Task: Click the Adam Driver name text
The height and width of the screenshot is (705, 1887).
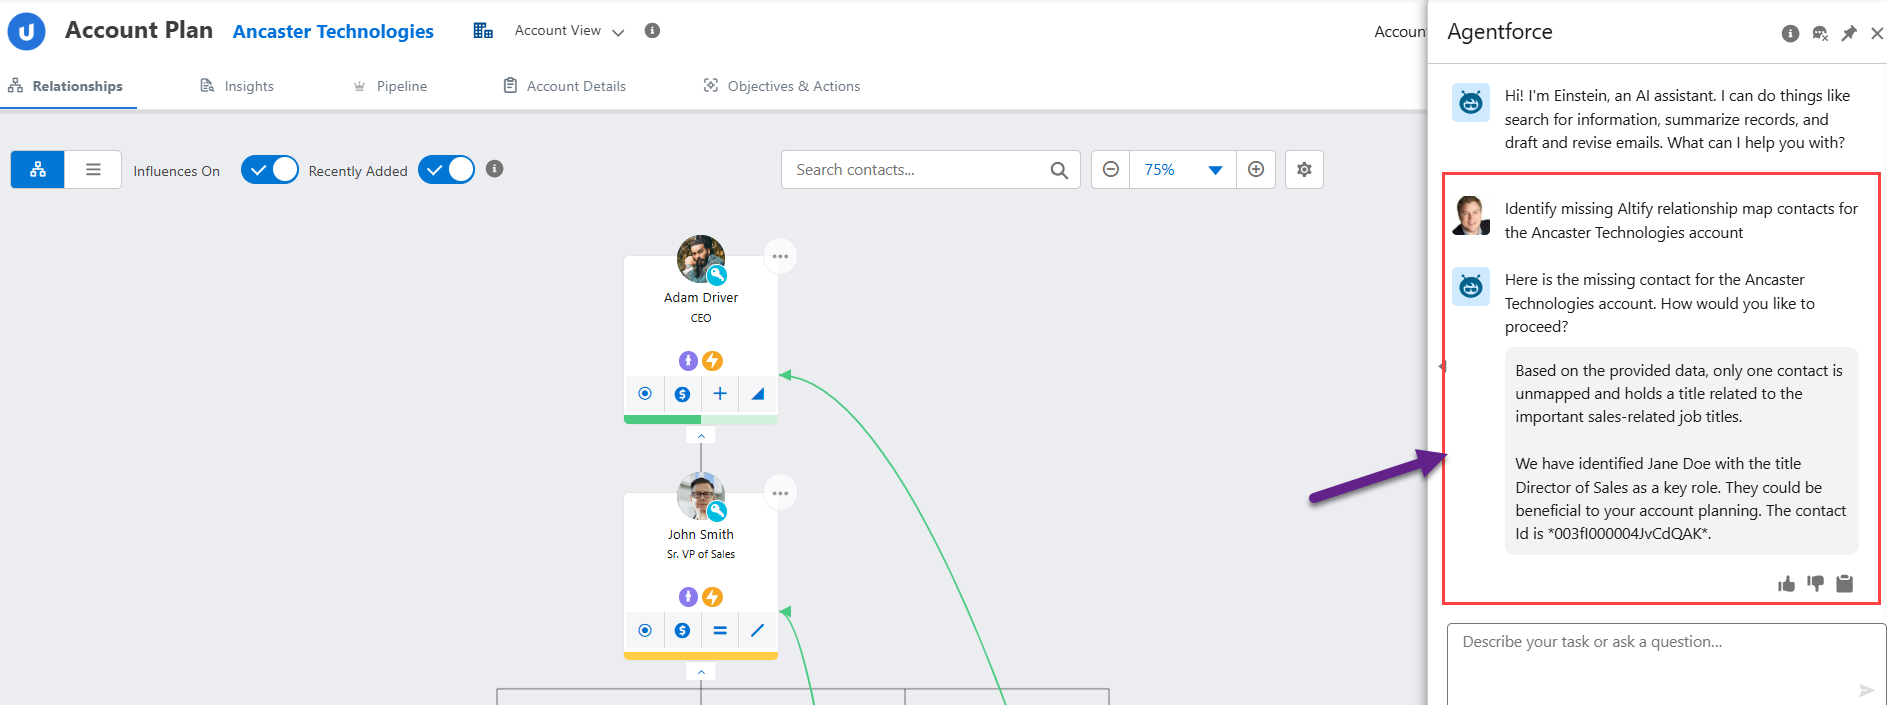Action: (x=701, y=297)
